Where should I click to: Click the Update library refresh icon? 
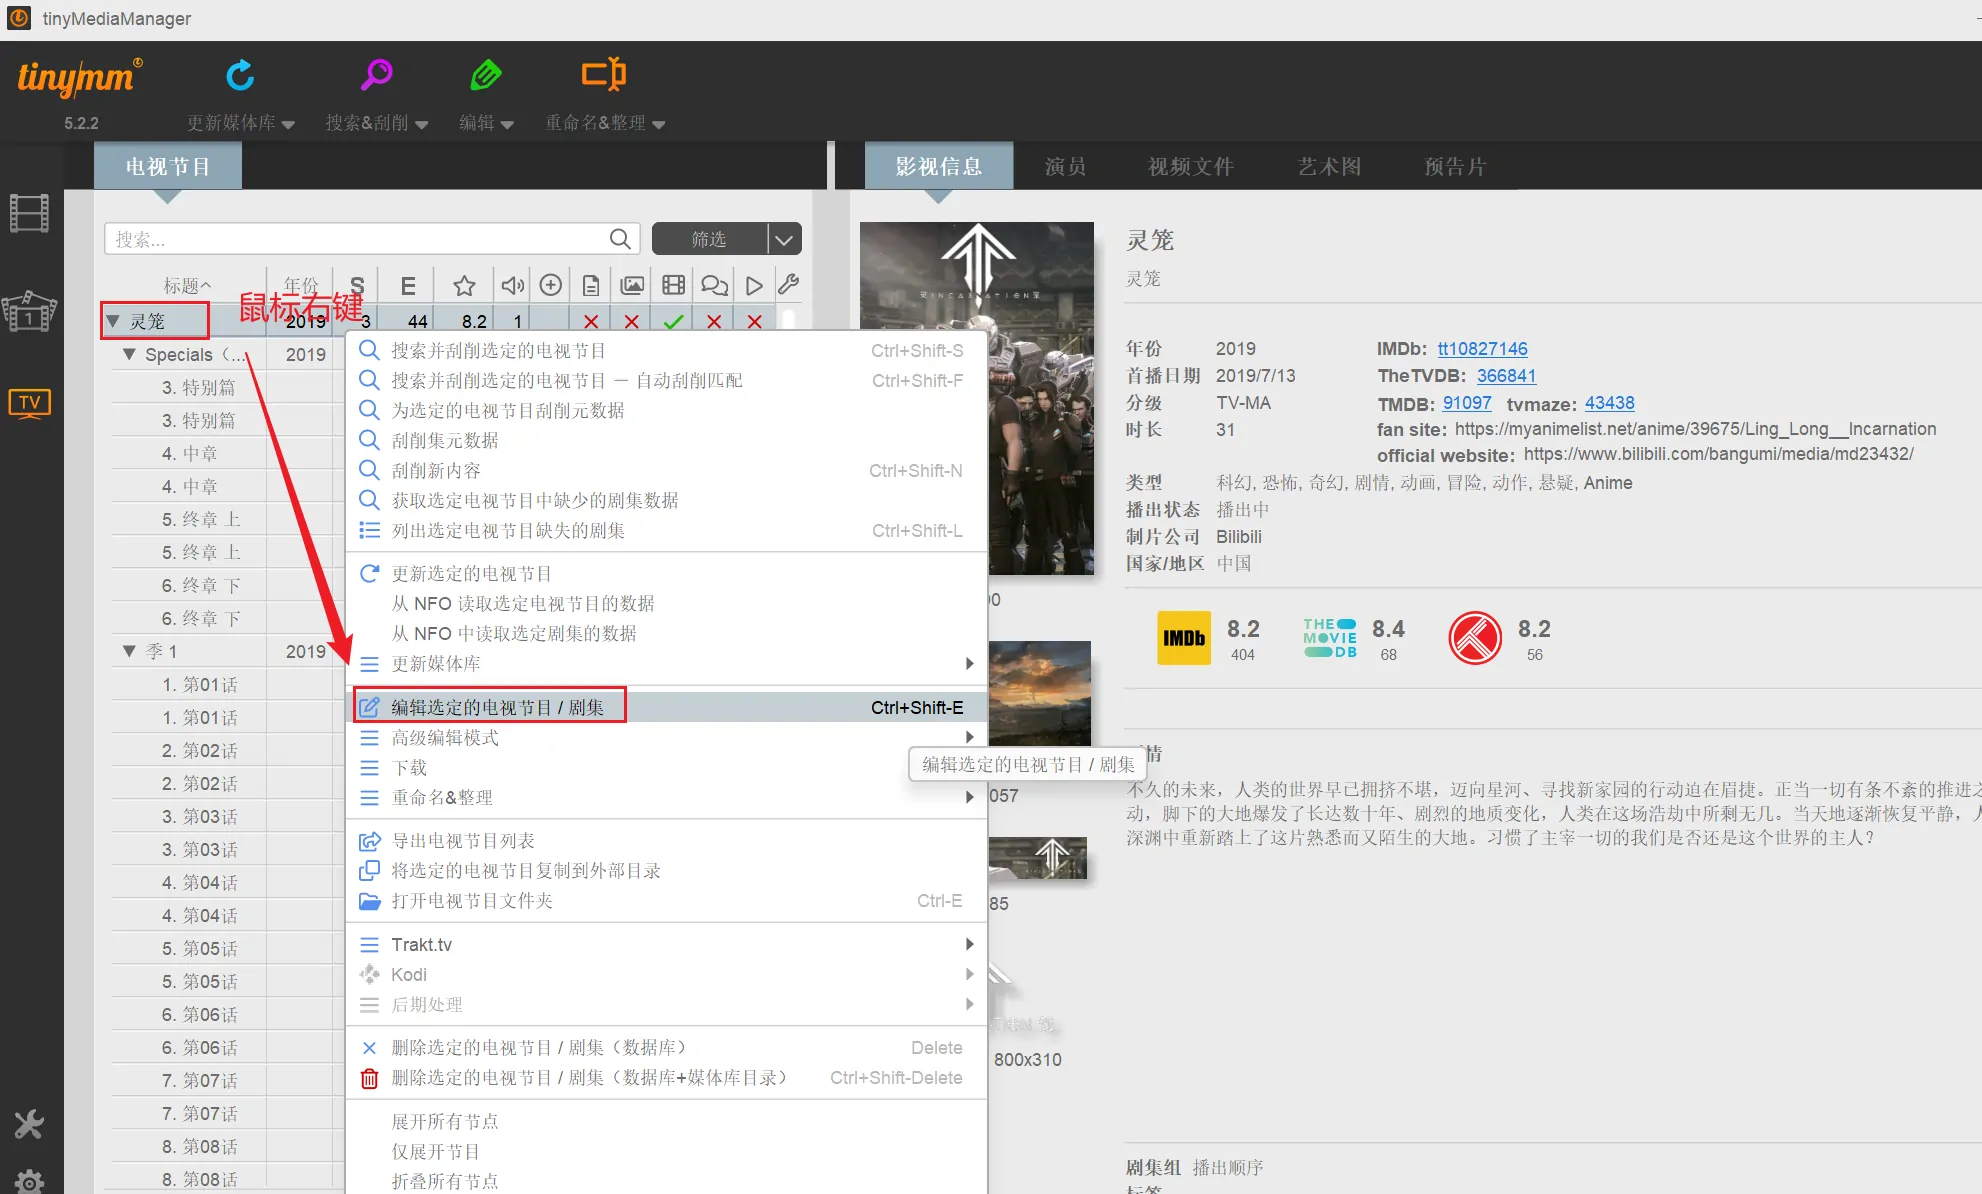[x=240, y=75]
